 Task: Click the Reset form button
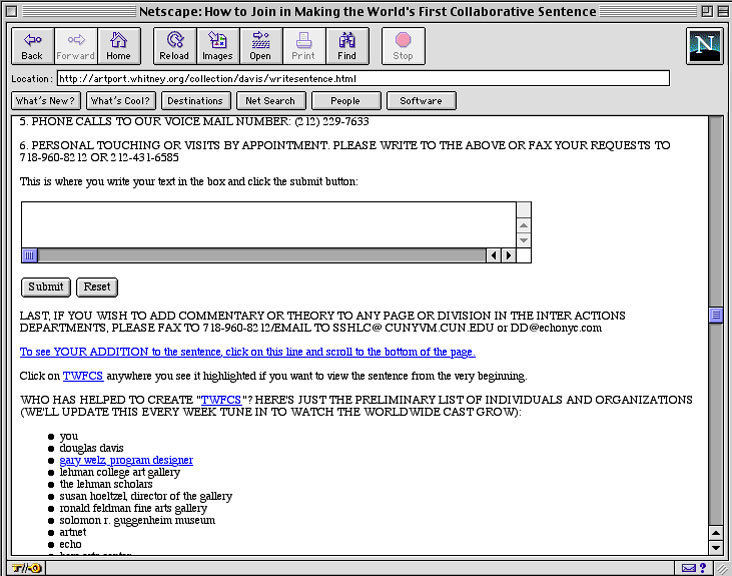97,287
